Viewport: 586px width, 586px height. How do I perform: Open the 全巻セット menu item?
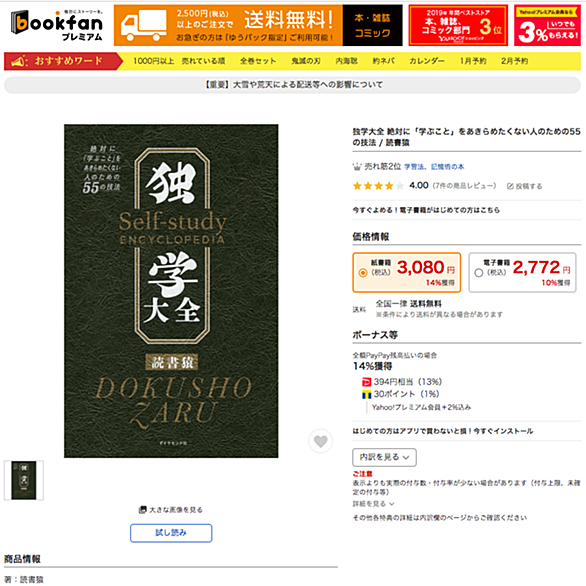(258, 61)
